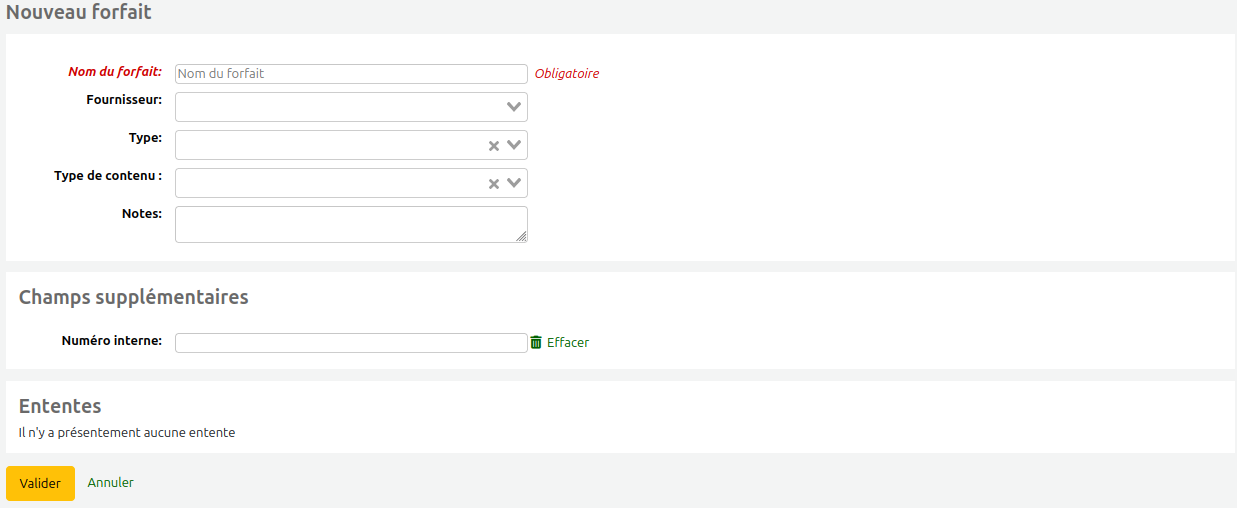Screen dimensions: 1237x508
Task: Open the Type de contenu dropdown chevron
Action: [514, 183]
